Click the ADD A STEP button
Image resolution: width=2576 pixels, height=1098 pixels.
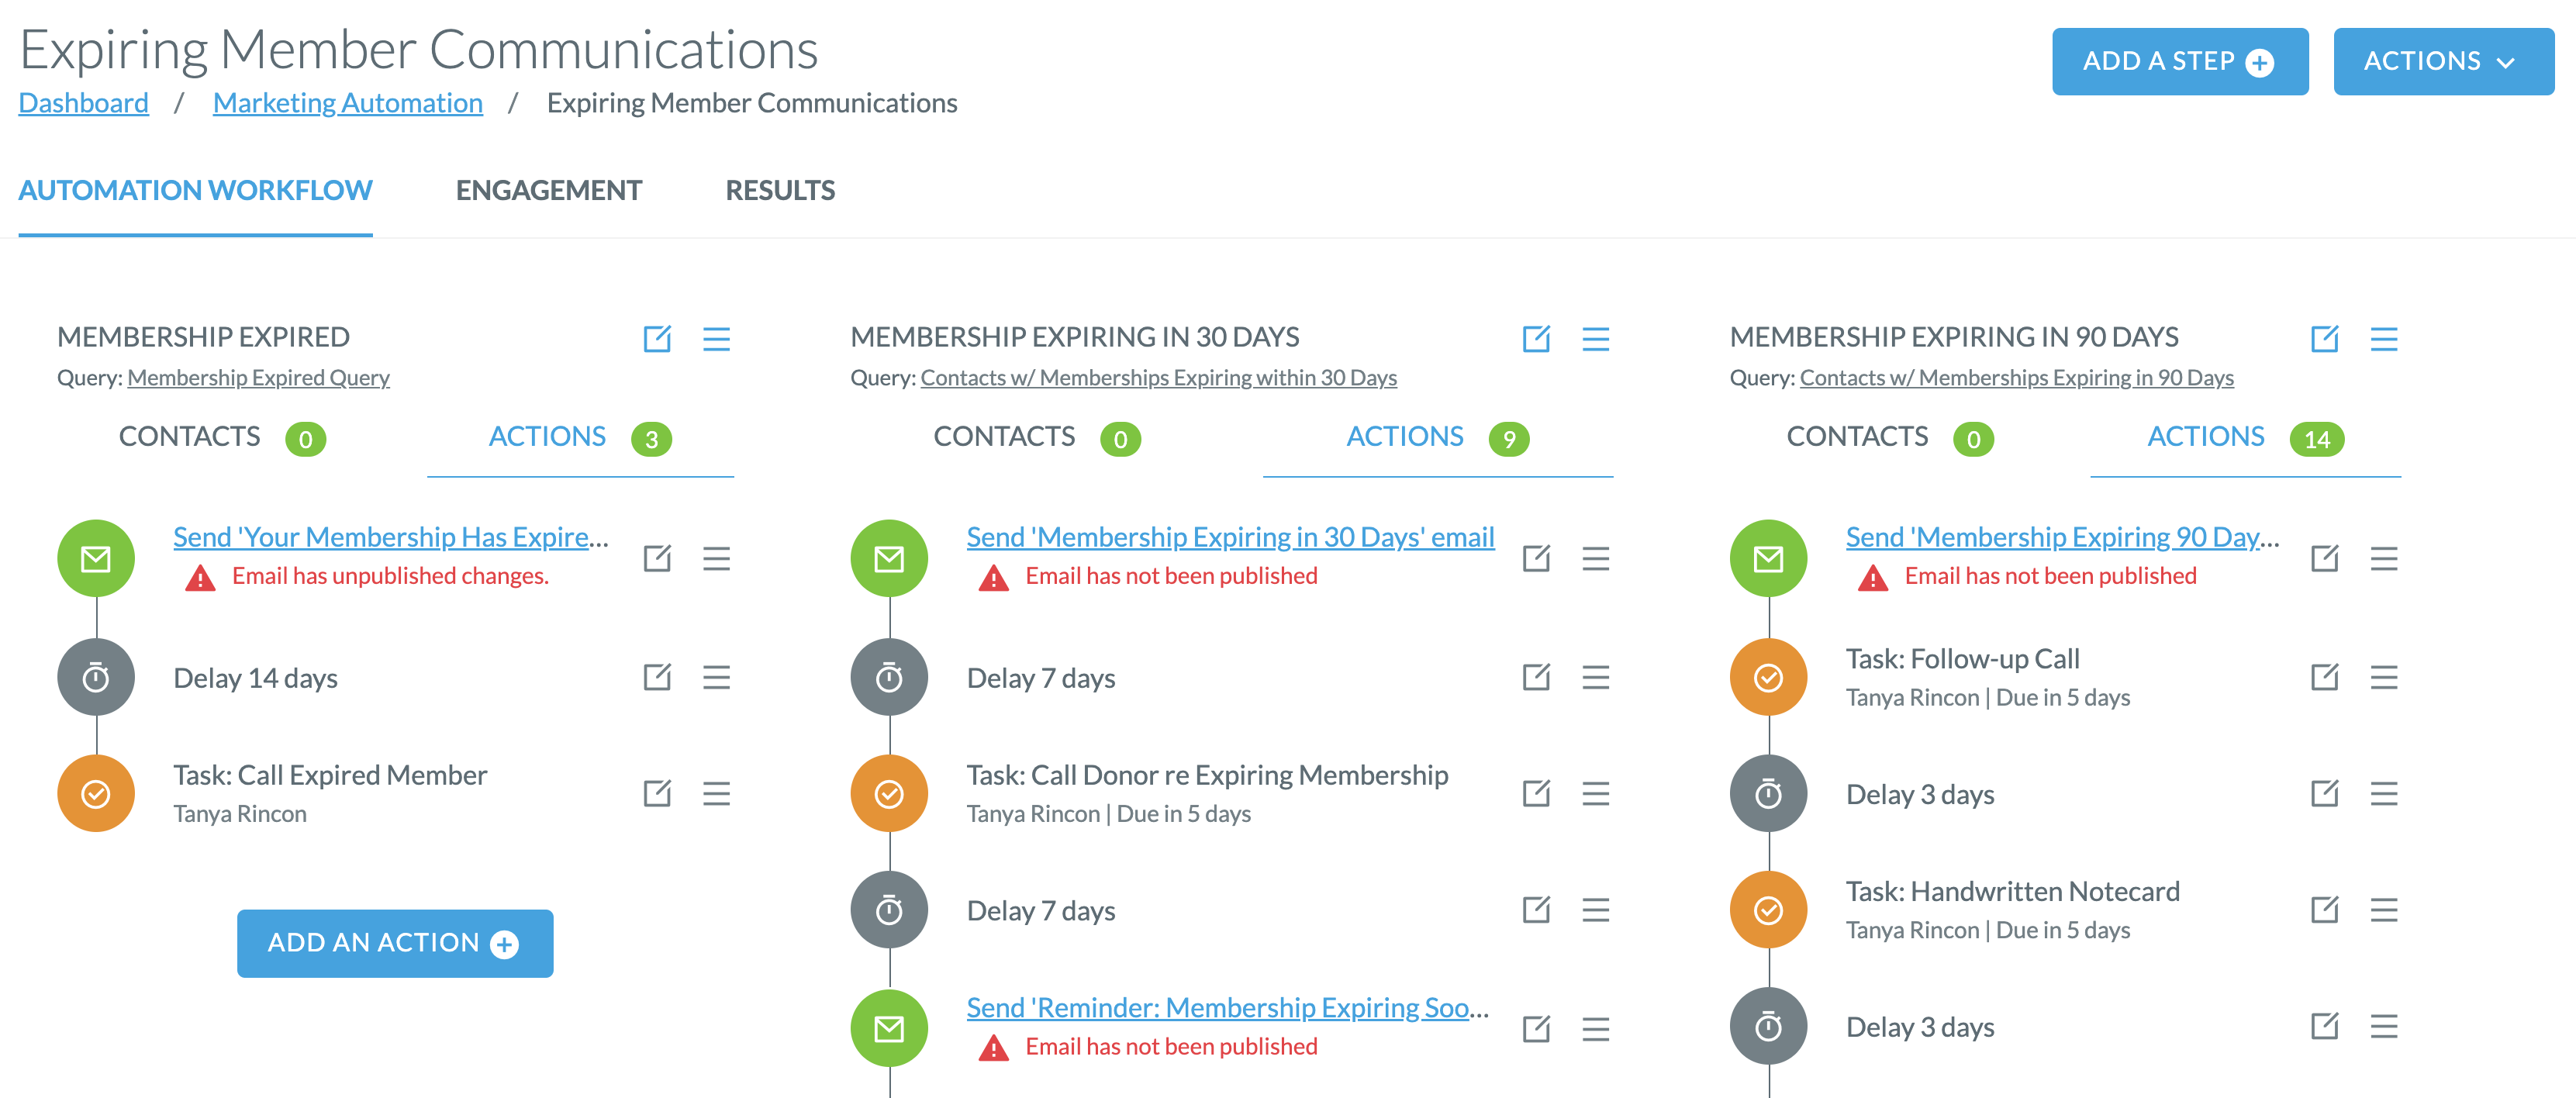(x=2180, y=60)
